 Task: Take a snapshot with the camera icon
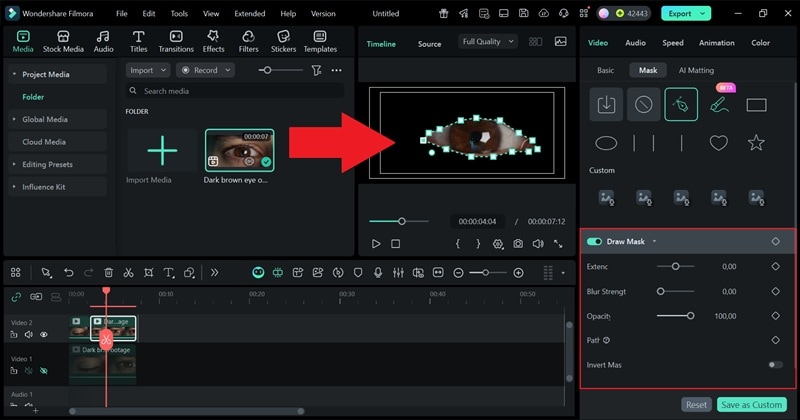[518, 244]
